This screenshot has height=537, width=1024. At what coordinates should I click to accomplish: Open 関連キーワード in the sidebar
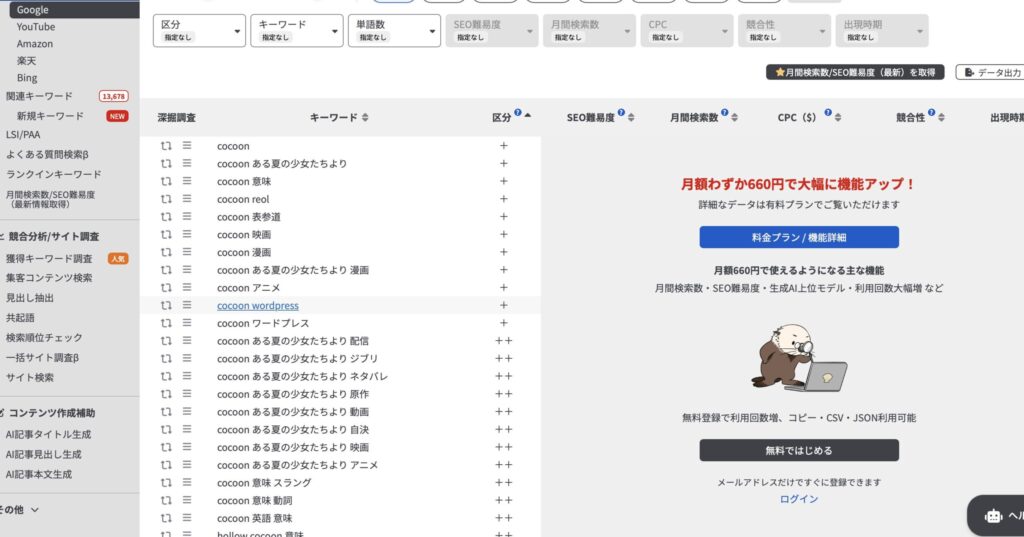(39, 96)
